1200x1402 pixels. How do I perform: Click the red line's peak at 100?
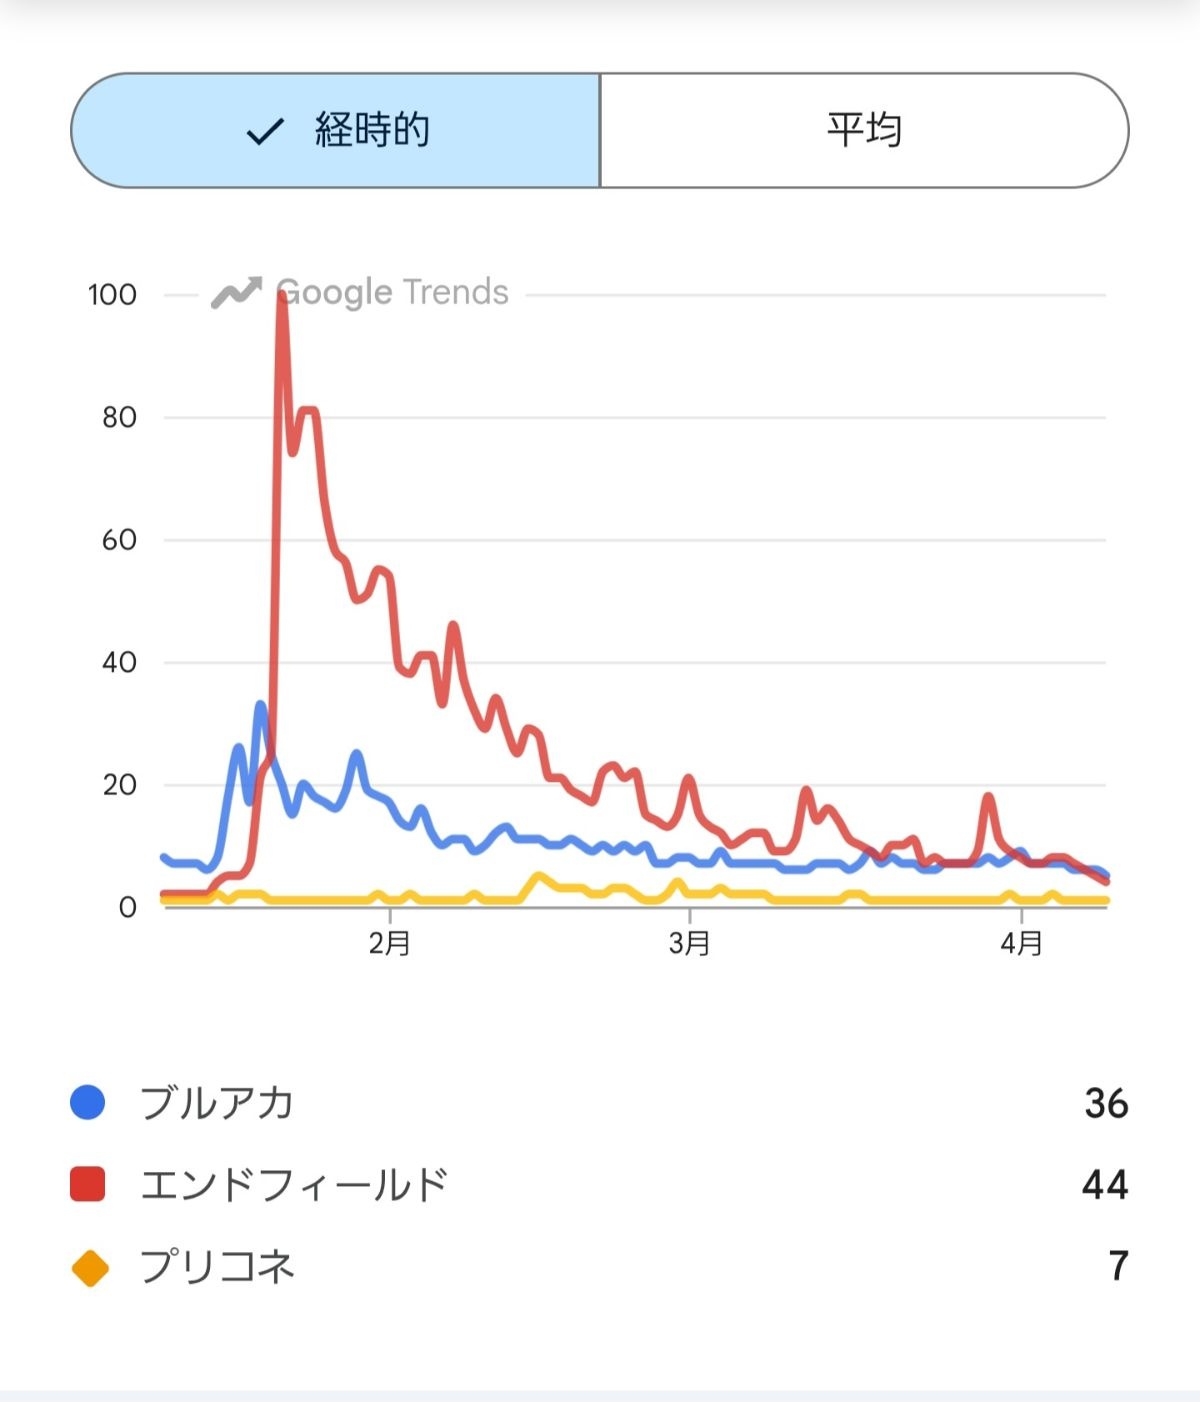pos(281,296)
